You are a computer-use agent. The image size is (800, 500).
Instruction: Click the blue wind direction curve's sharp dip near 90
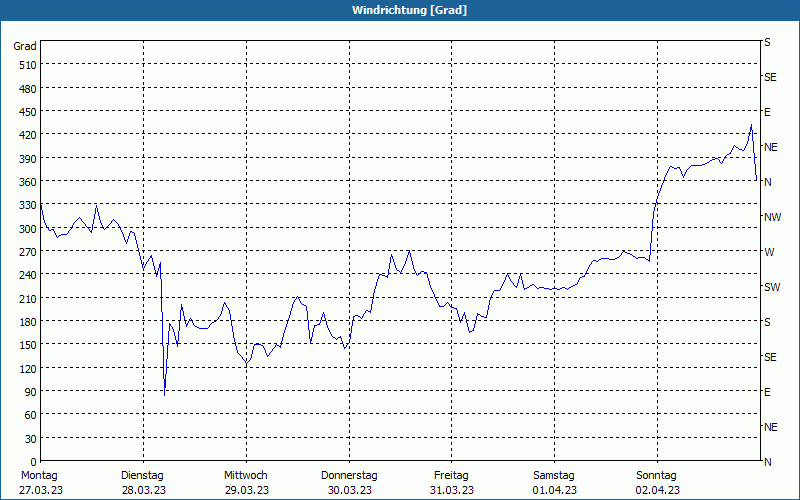[x=164, y=394]
